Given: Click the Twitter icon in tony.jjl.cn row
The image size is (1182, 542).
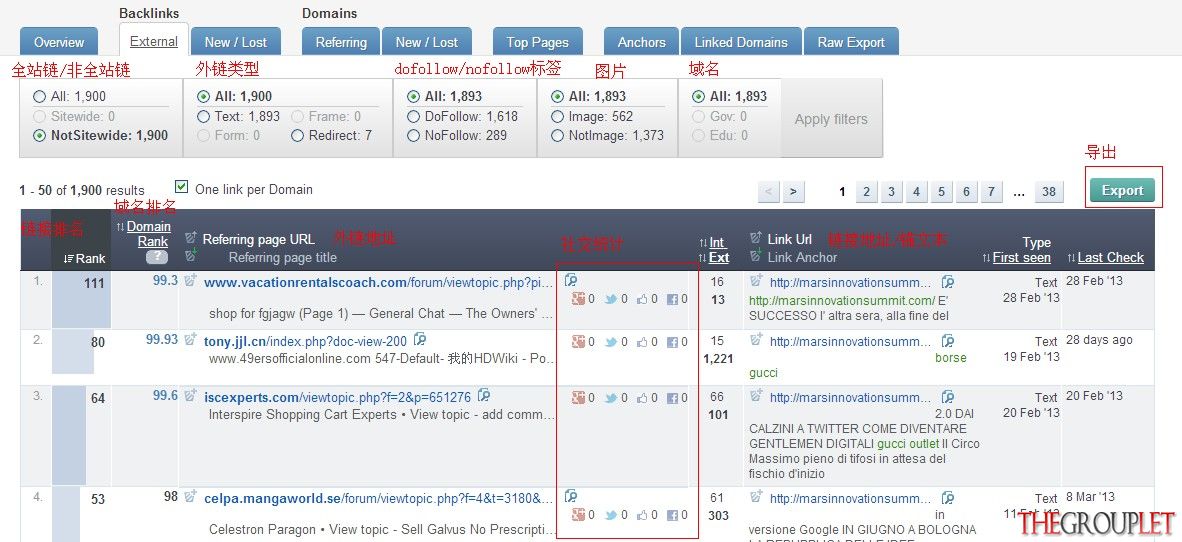Looking at the screenshot, I should pos(611,342).
